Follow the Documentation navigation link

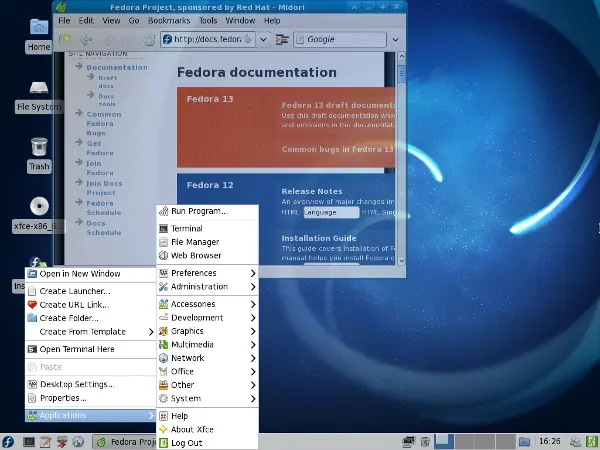click(x=117, y=67)
